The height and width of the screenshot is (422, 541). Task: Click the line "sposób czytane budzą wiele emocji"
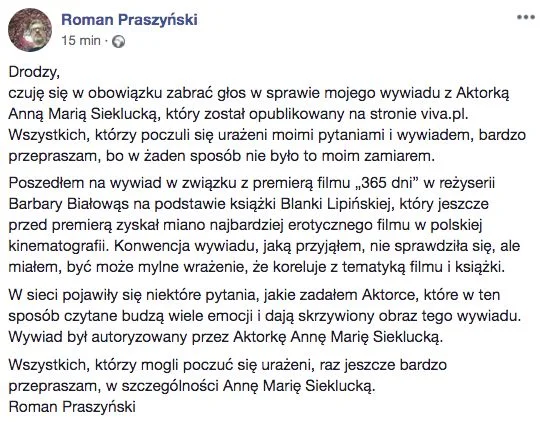tap(265, 316)
